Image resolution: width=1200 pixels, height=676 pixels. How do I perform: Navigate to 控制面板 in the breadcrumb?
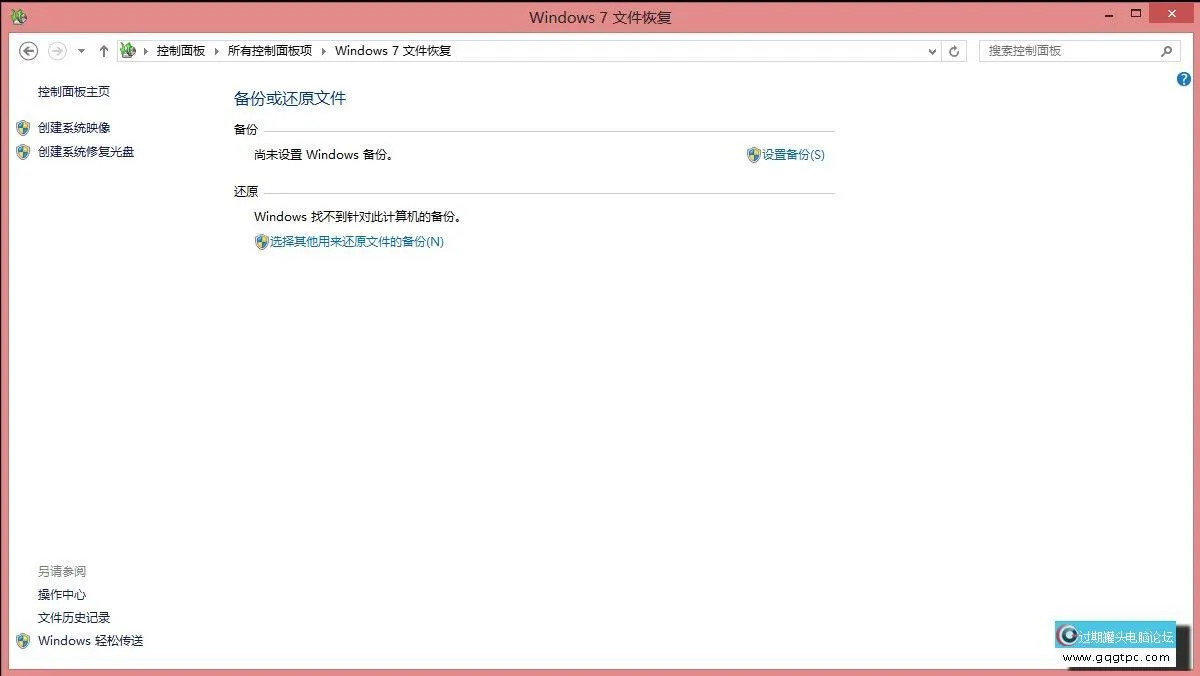pos(181,50)
